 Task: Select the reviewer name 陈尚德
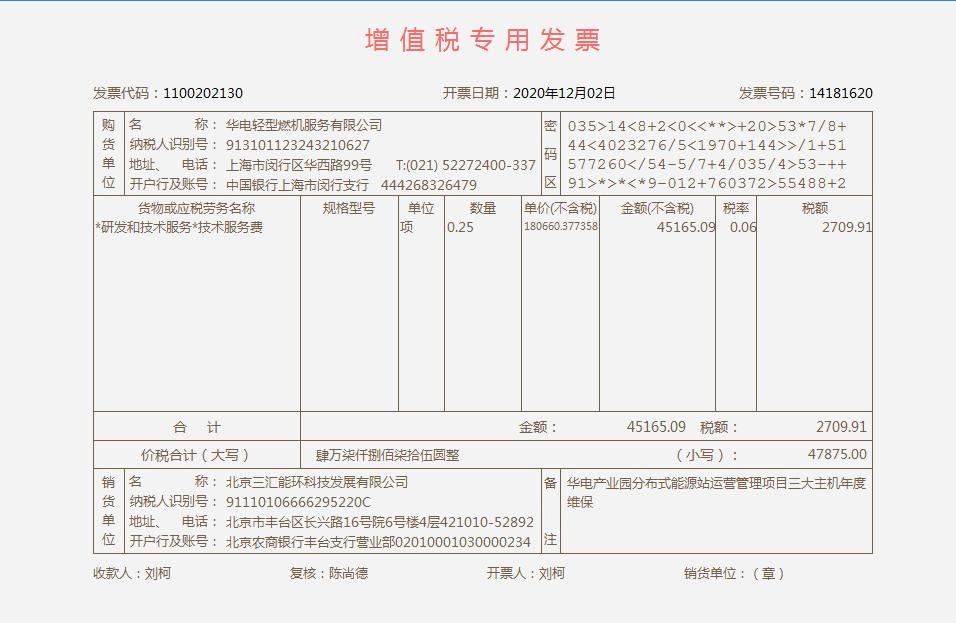point(349,573)
